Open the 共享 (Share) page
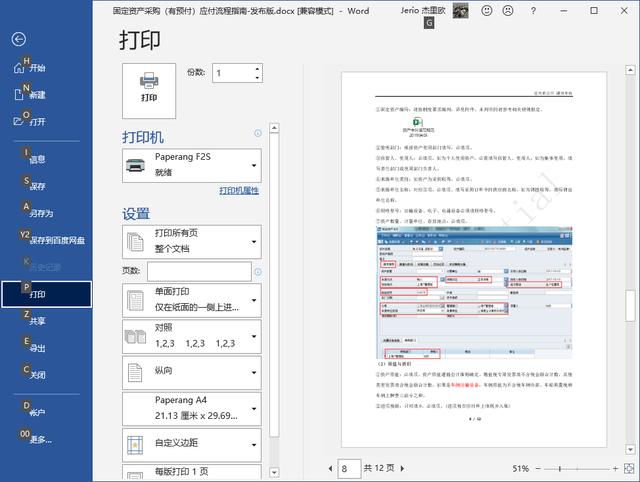640x482 pixels. tap(37, 321)
